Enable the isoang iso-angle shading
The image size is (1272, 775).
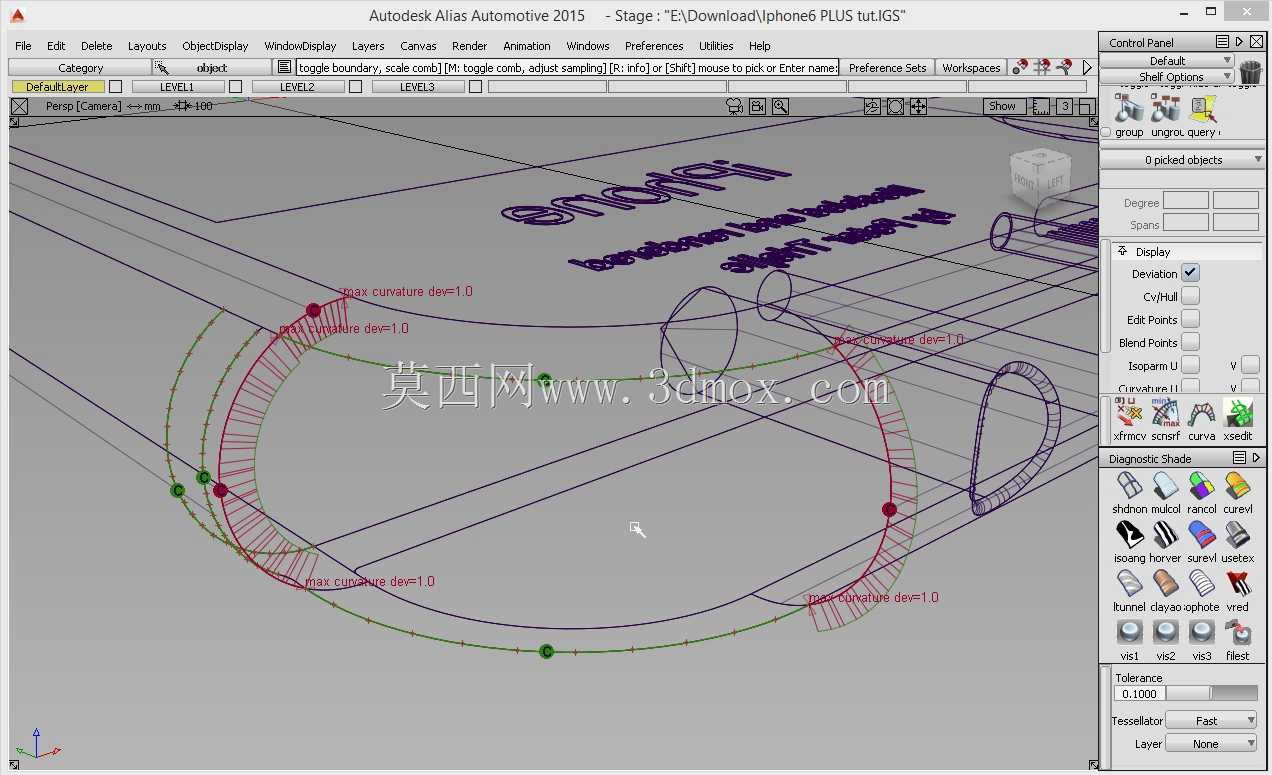[1130, 535]
